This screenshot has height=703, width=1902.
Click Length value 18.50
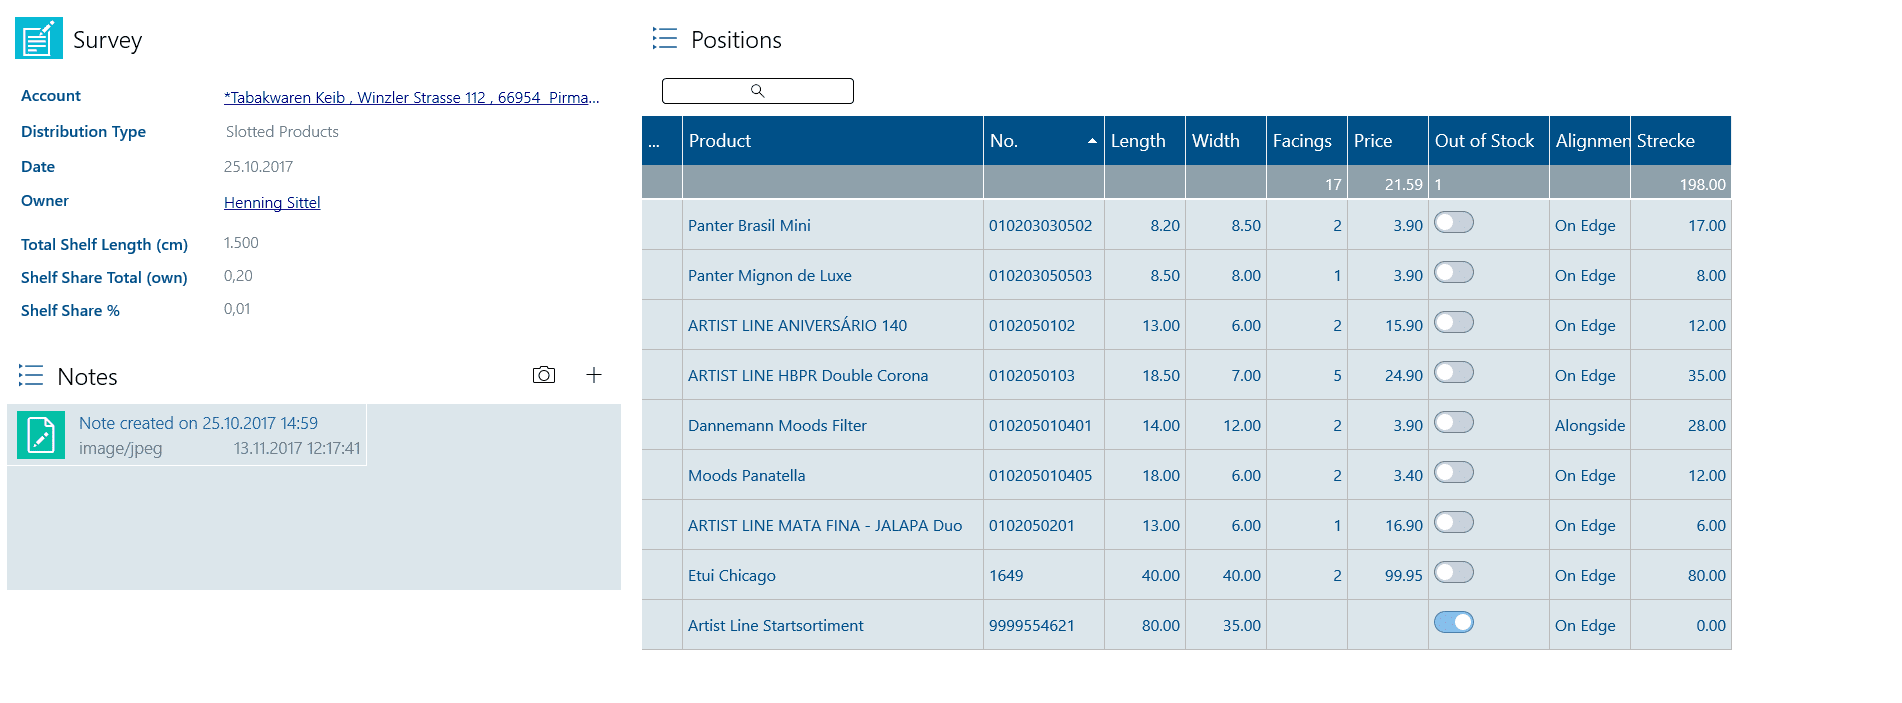1161,375
